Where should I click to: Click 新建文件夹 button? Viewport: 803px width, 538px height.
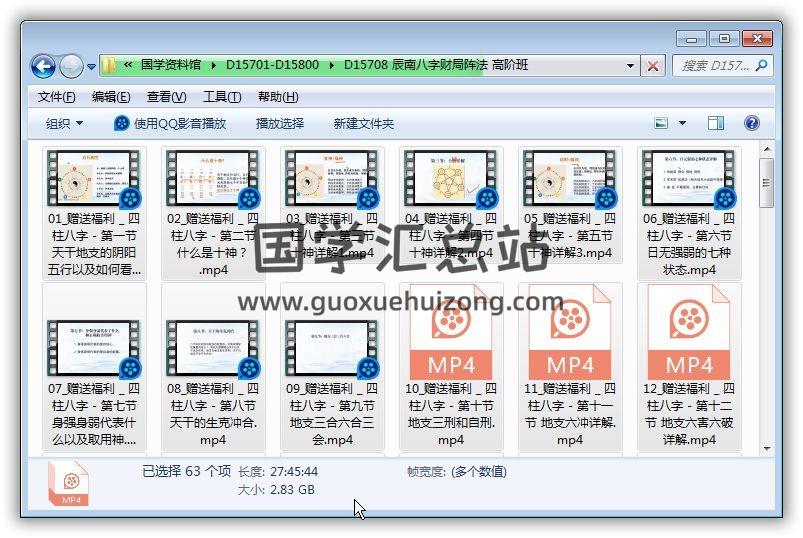click(x=364, y=123)
